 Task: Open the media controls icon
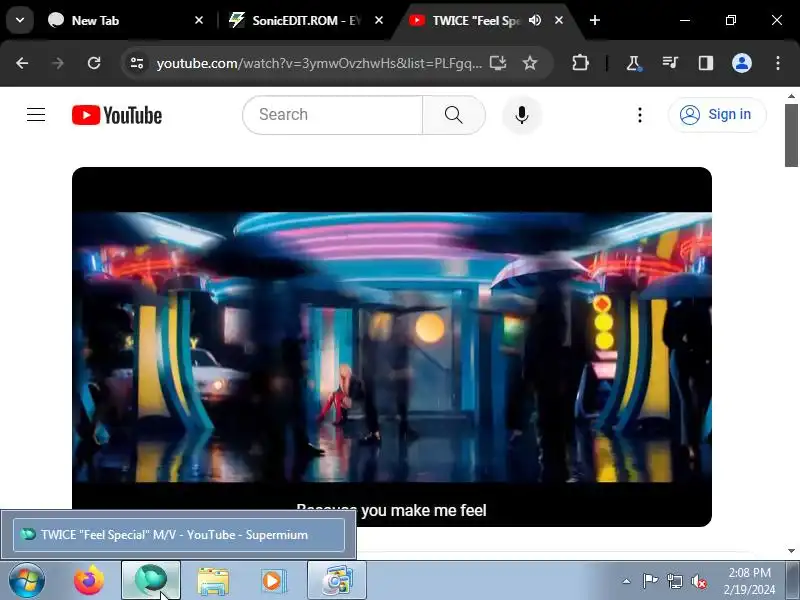point(670,63)
